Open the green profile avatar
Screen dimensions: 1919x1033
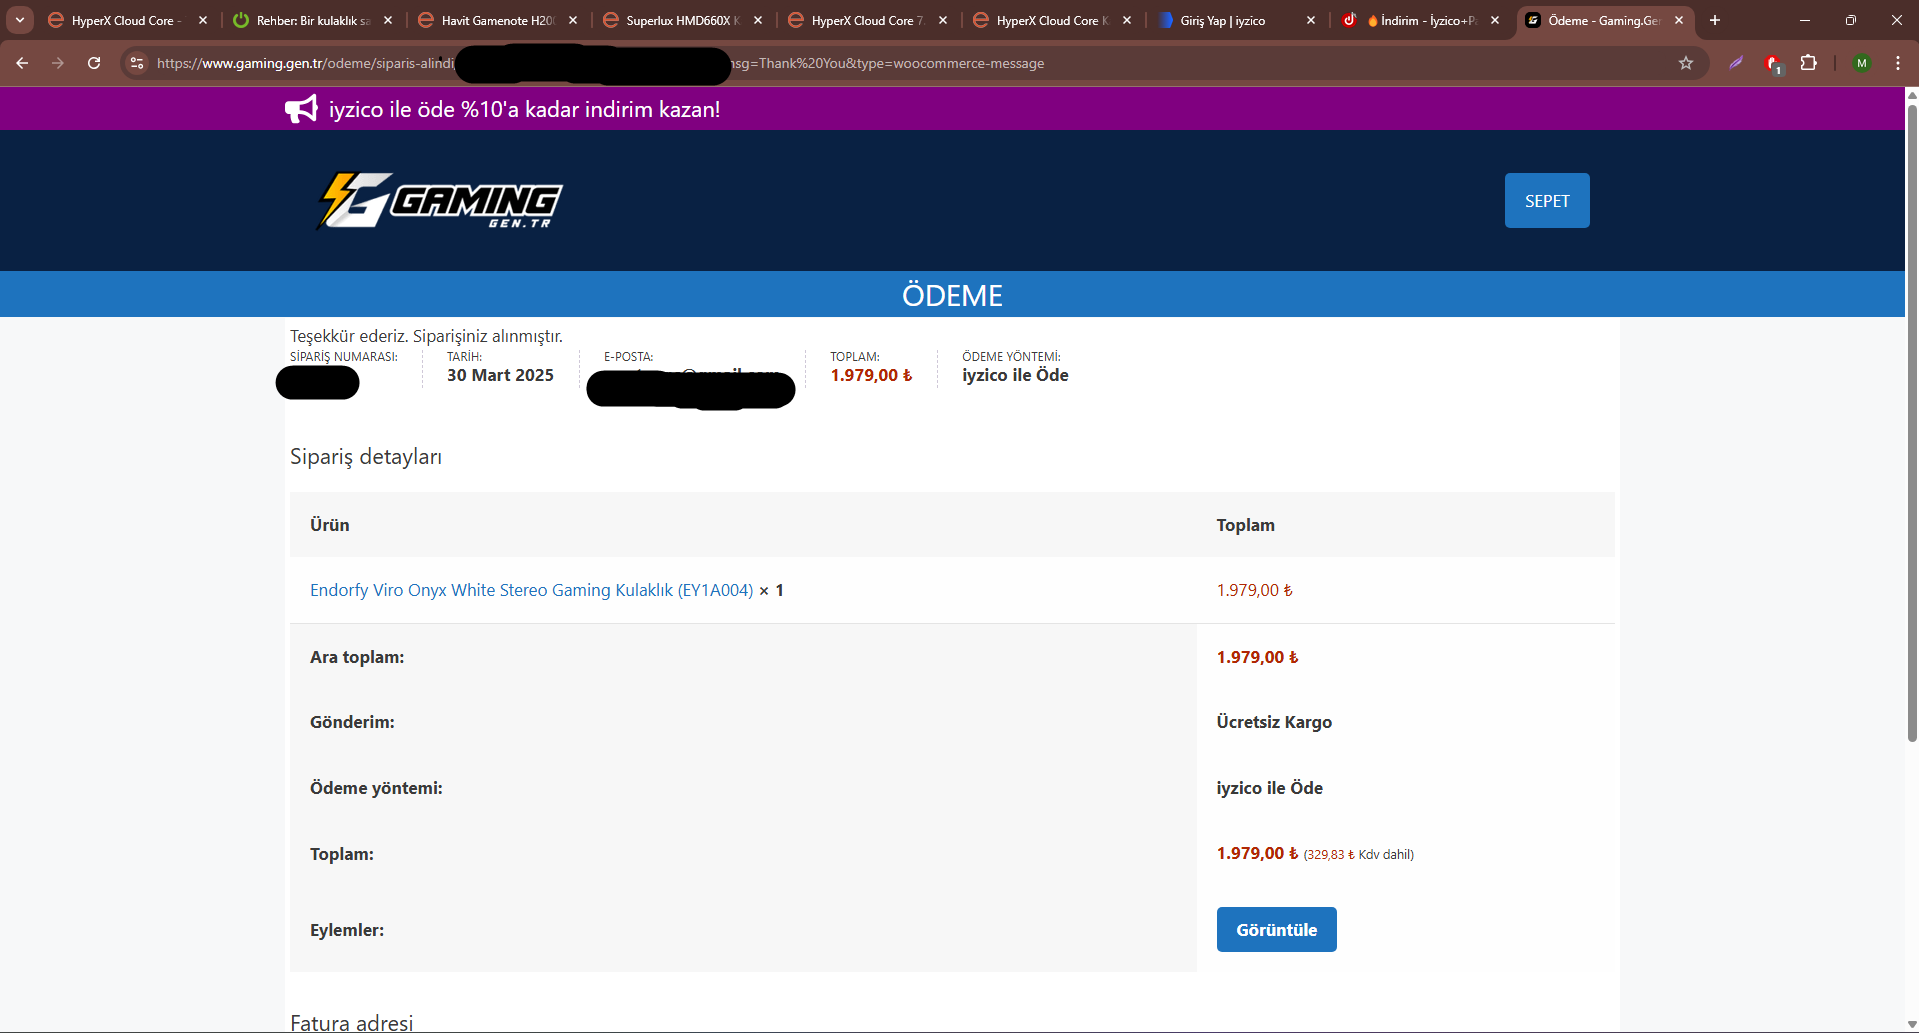(x=1861, y=63)
